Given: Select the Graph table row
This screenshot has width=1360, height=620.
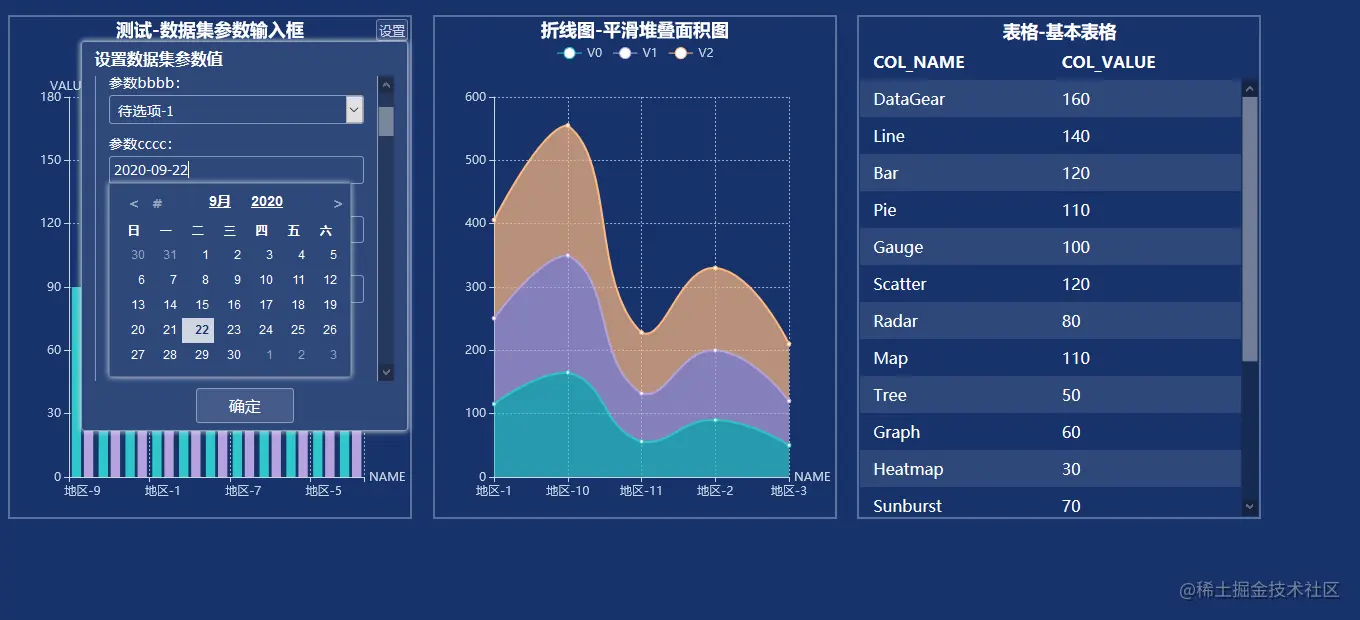Looking at the screenshot, I should 1050,432.
